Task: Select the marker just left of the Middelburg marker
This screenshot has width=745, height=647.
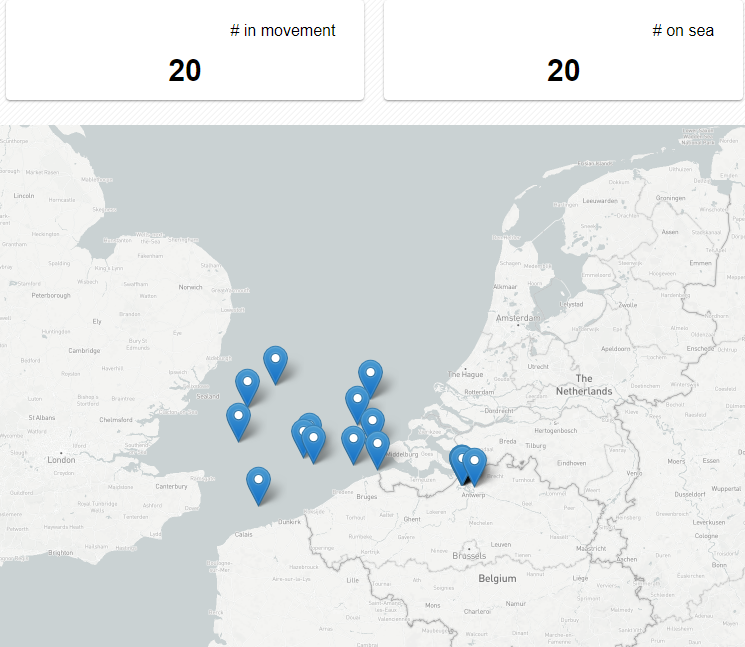Action: (352, 442)
